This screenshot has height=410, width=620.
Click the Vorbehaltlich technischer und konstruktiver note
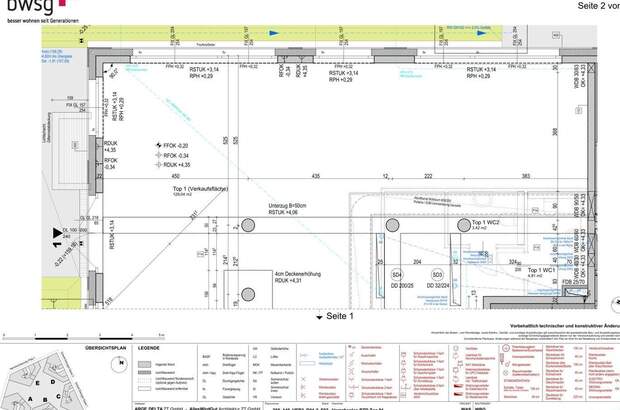point(565,326)
